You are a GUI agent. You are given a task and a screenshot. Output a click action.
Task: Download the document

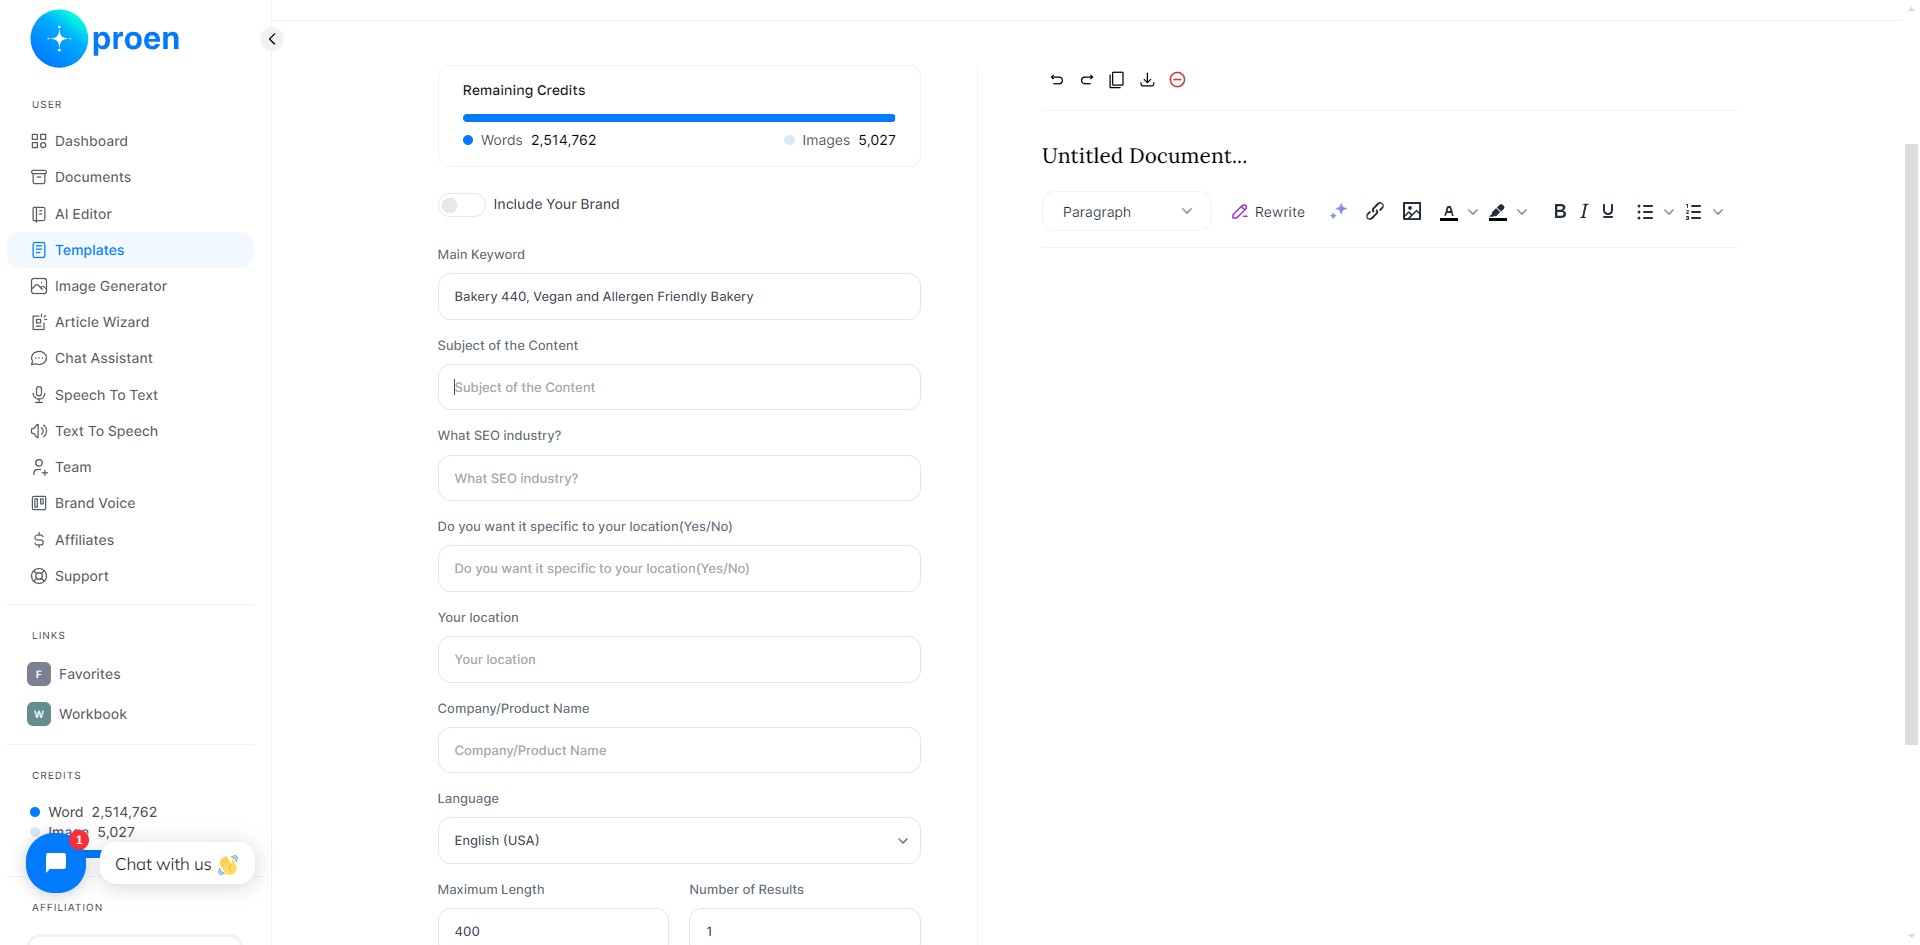(x=1147, y=80)
